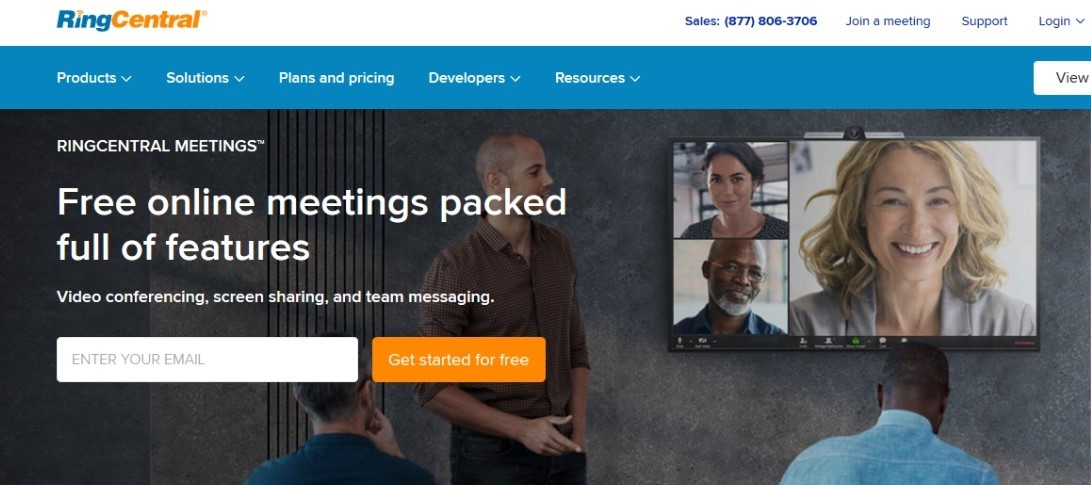Open the Support link
This screenshot has height=485, width=1091.
[985, 21]
